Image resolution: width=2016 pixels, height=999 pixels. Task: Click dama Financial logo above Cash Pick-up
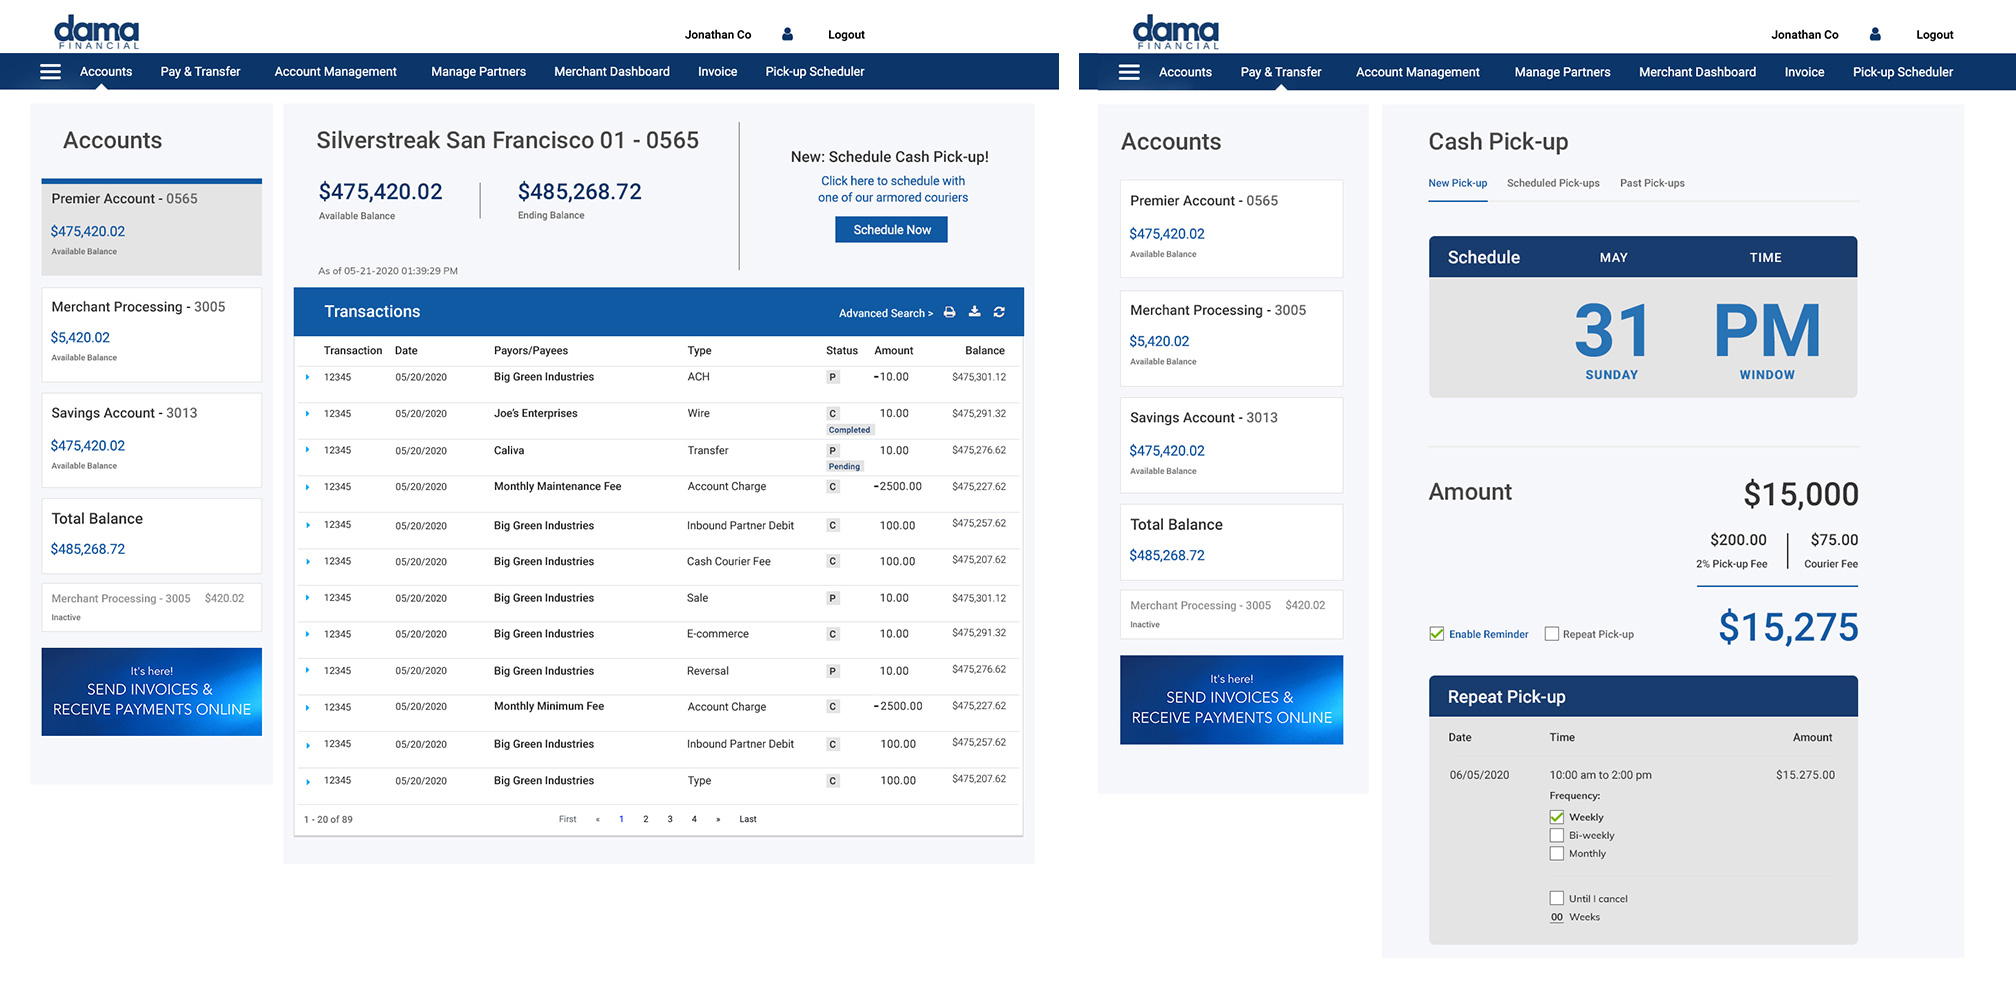click(x=1175, y=32)
